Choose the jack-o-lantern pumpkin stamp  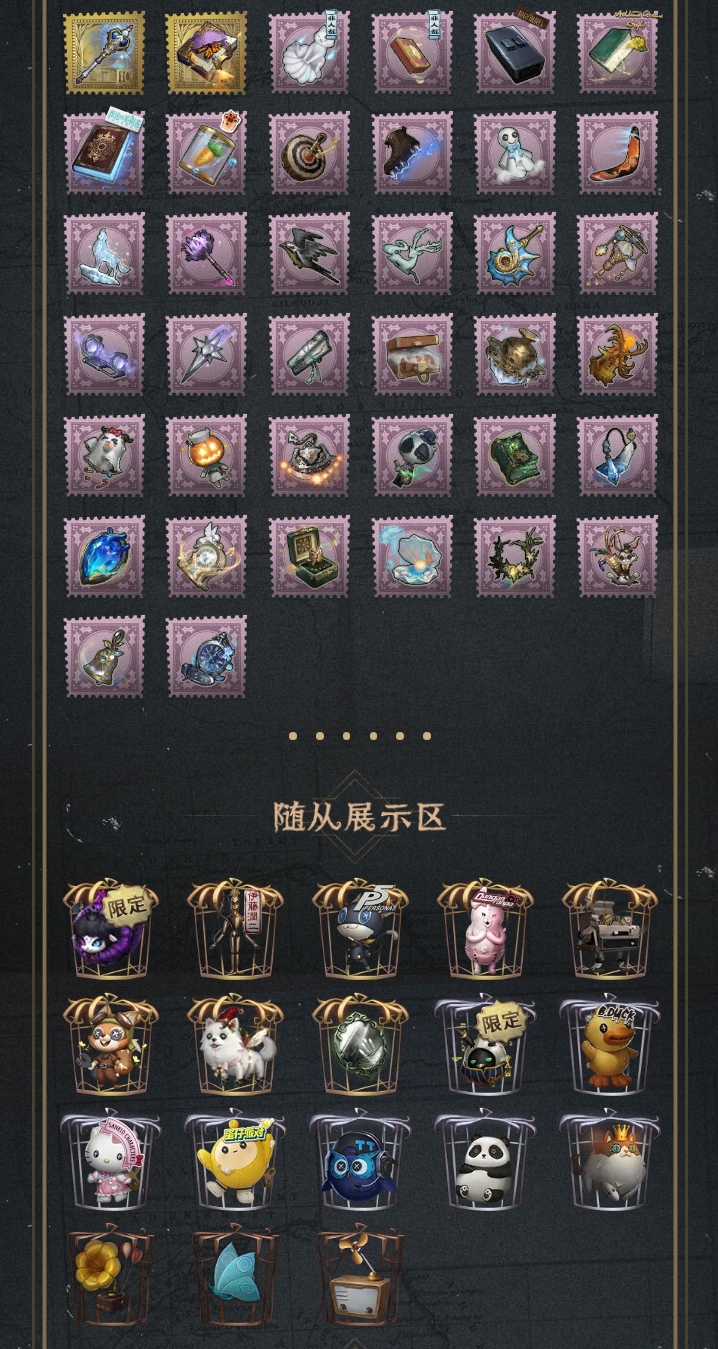coord(206,455)
